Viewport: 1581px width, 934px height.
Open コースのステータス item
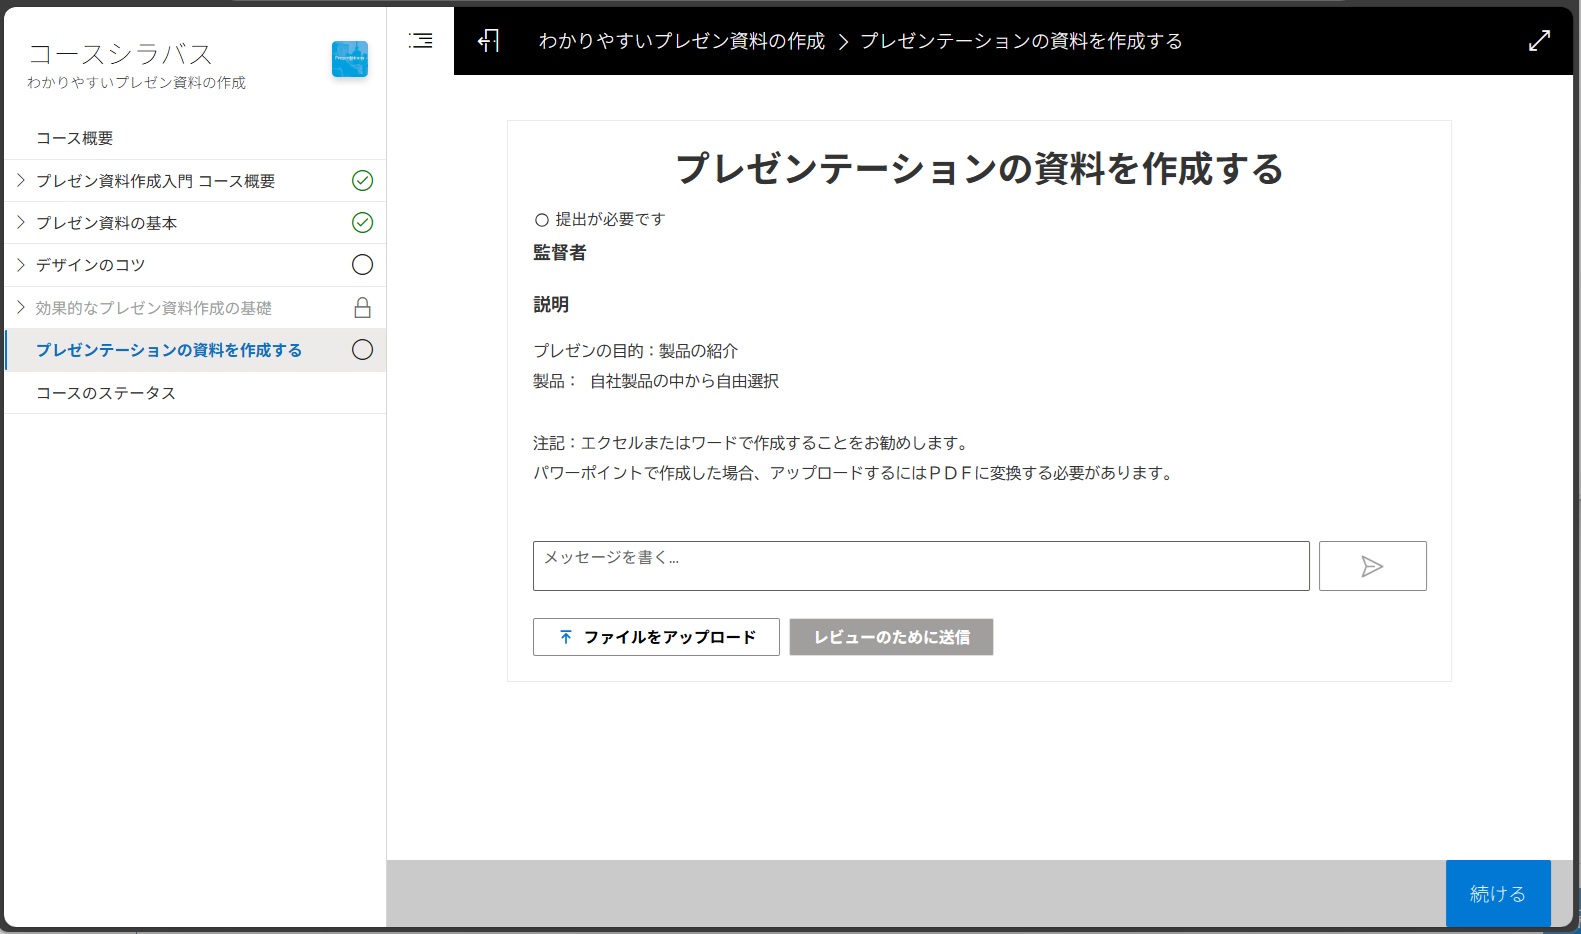(x=106, y=393)
